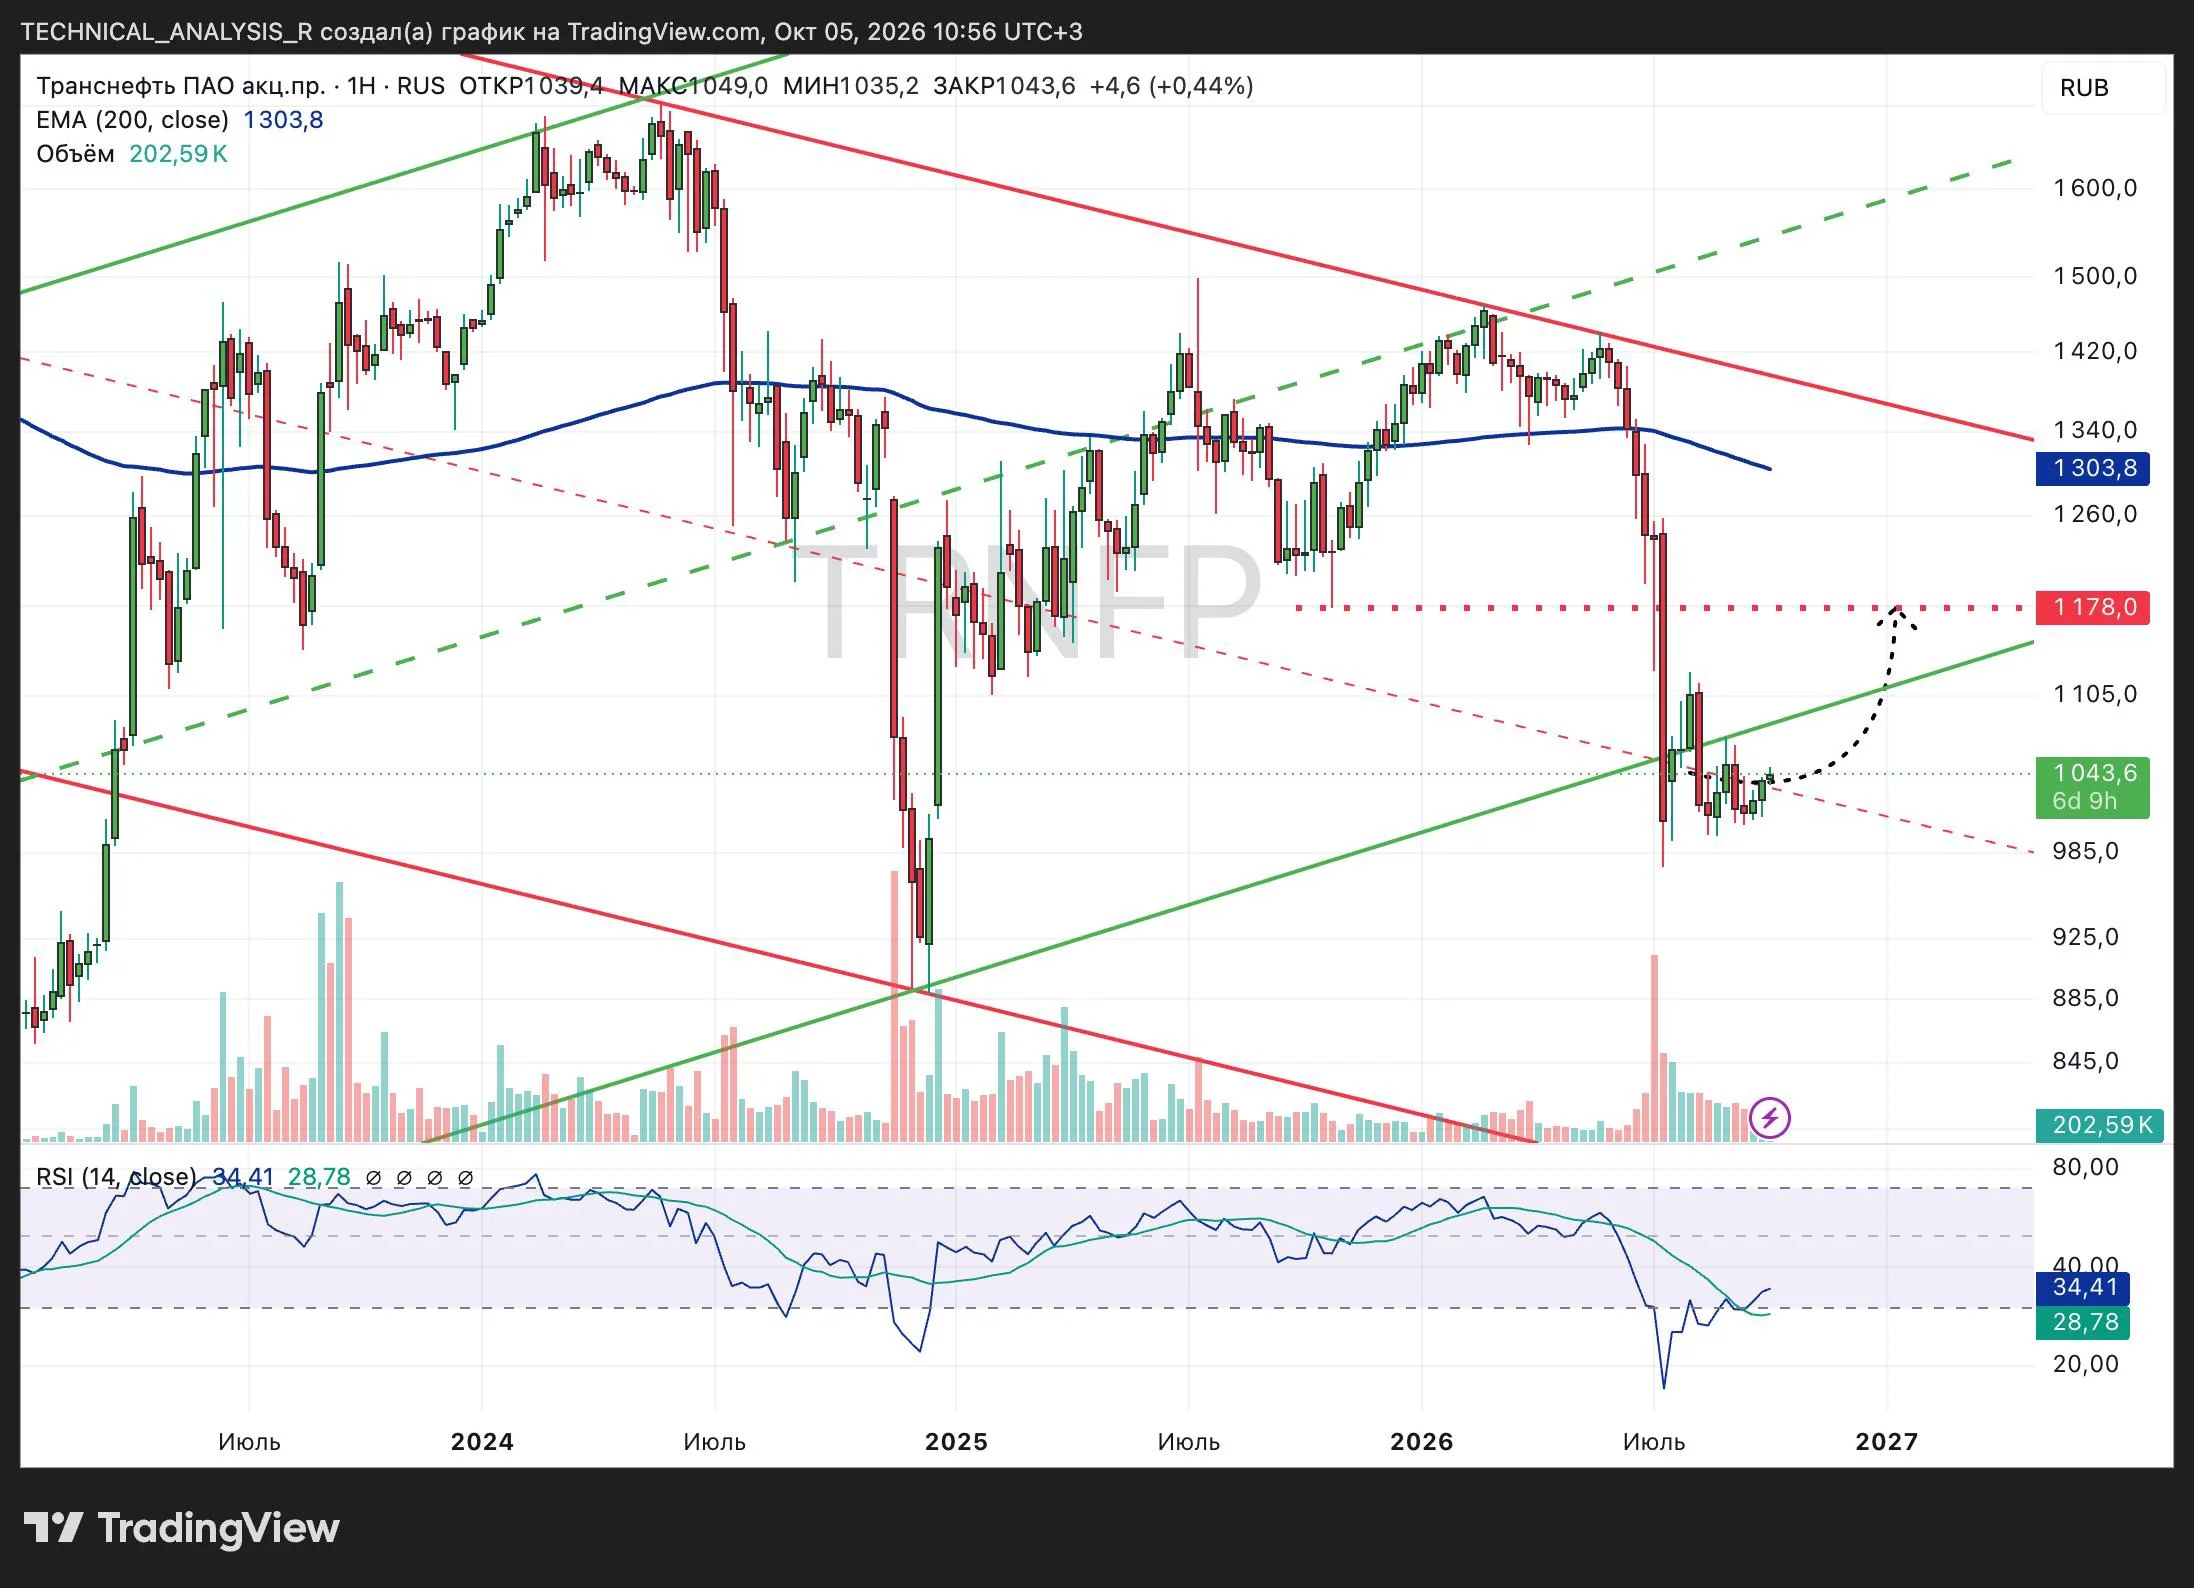Image resolution: width=2194 pixels, height=1588 pixels.
Task: Click the 2027 time axis label
Action: tap(1887, 1442)
